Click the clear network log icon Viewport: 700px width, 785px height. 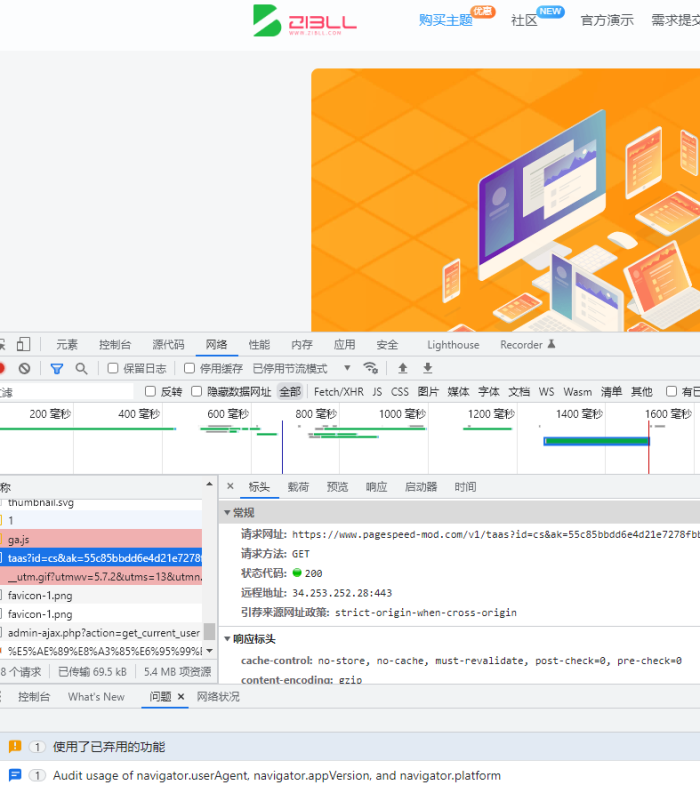pos(24,368)
